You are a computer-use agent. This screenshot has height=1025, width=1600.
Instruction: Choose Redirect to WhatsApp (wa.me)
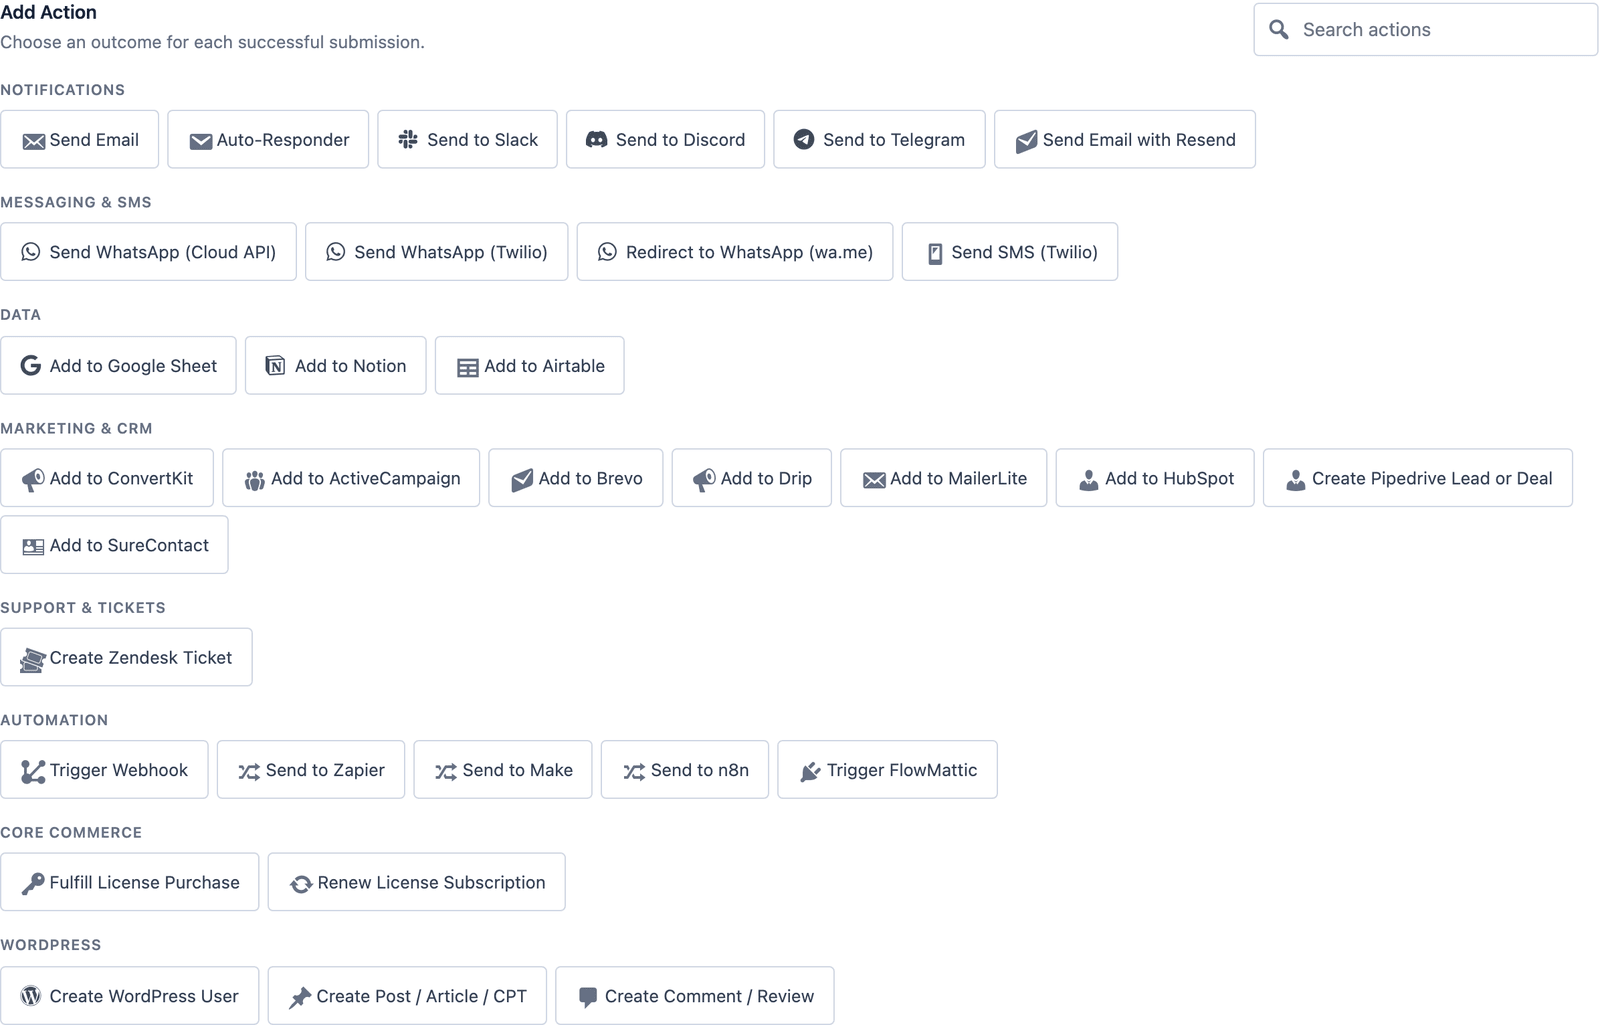coord(735,251)
